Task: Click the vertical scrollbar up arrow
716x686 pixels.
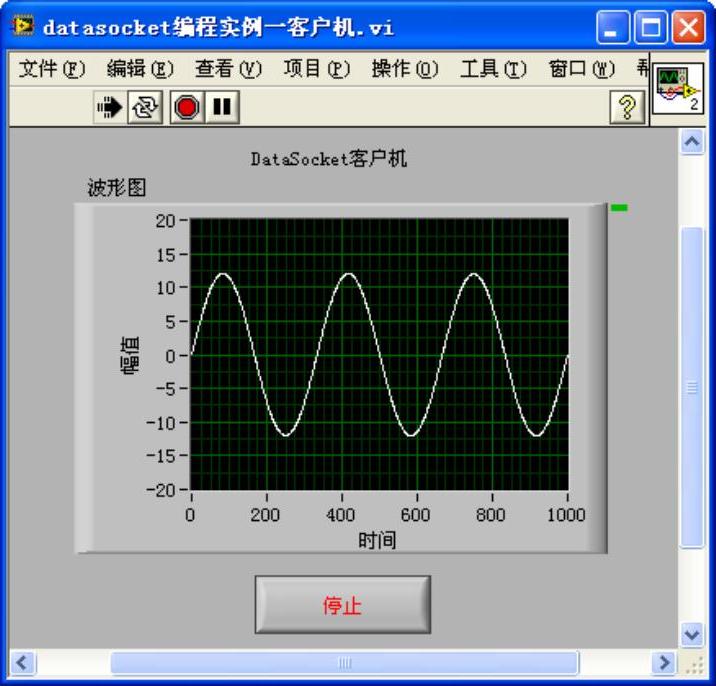Action: (692, 142)
